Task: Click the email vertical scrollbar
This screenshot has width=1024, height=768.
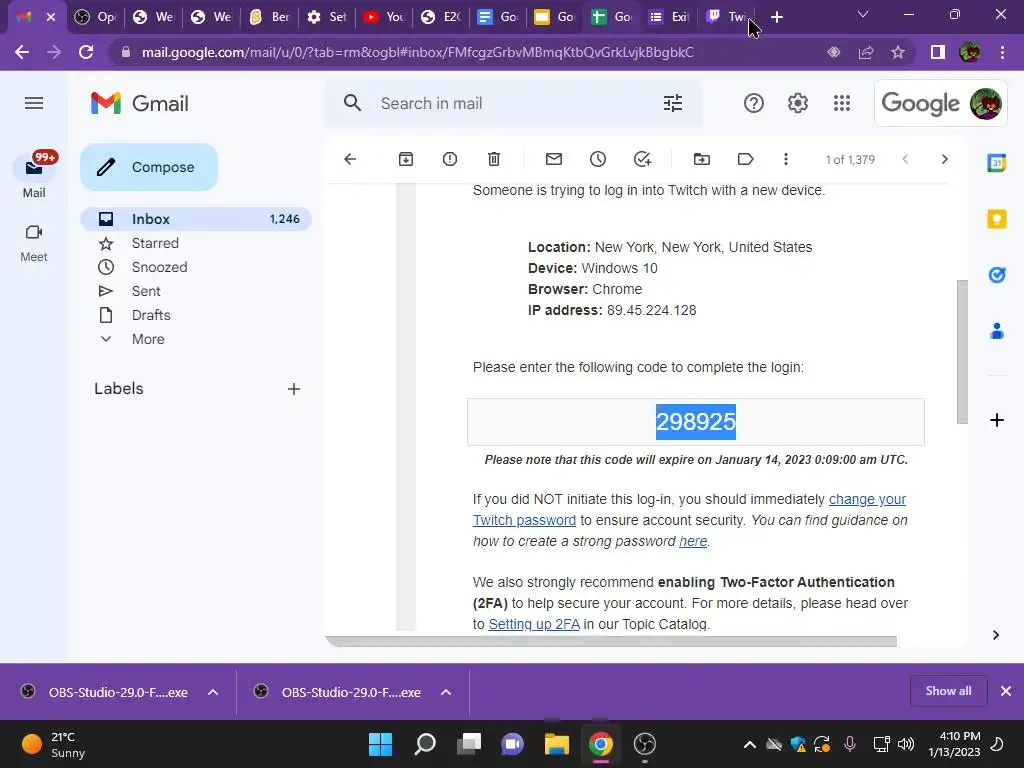Action: coord(962,351)
